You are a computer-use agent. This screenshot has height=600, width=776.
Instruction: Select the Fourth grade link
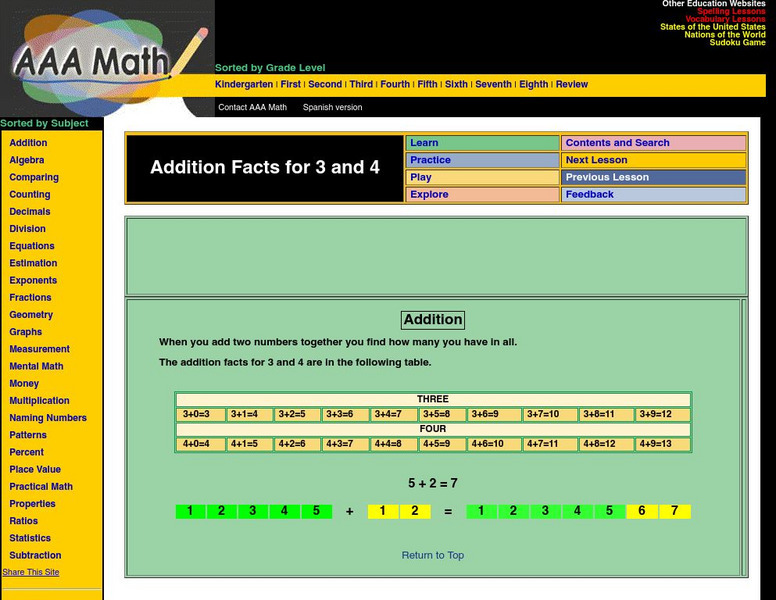pos(395,84)
